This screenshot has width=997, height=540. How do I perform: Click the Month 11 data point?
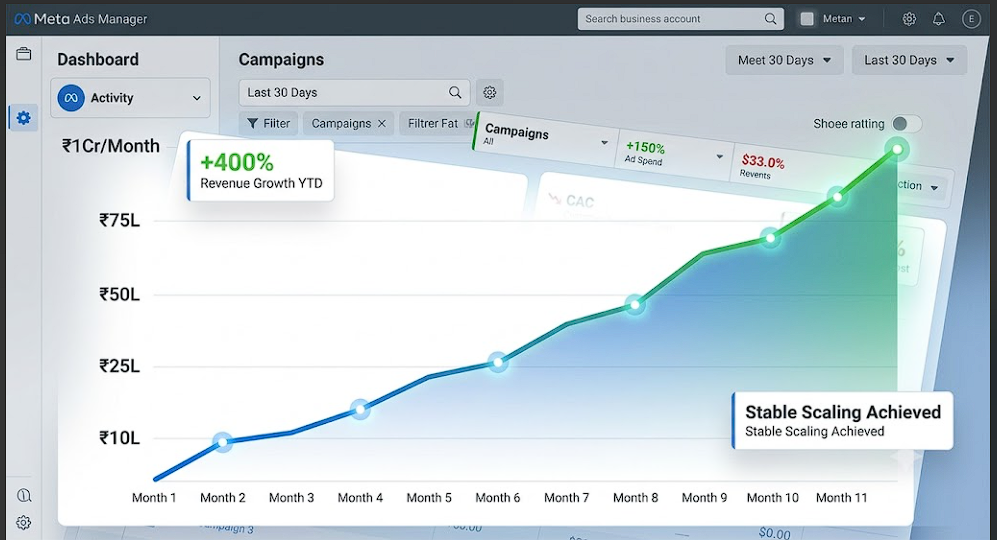[837, 197]
